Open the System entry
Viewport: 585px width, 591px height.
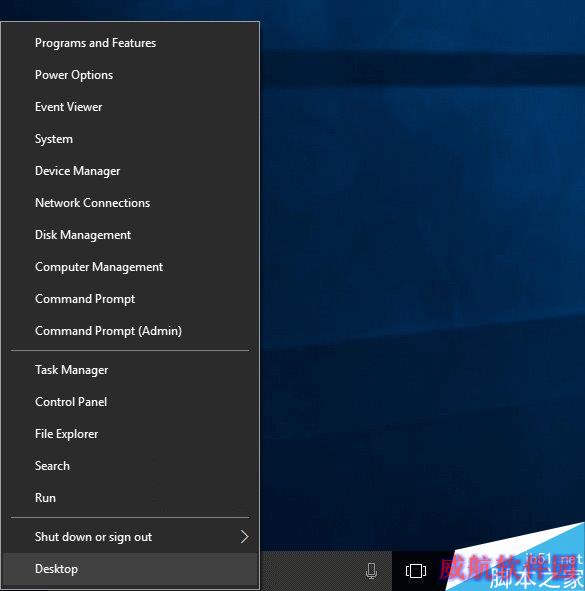130,139
